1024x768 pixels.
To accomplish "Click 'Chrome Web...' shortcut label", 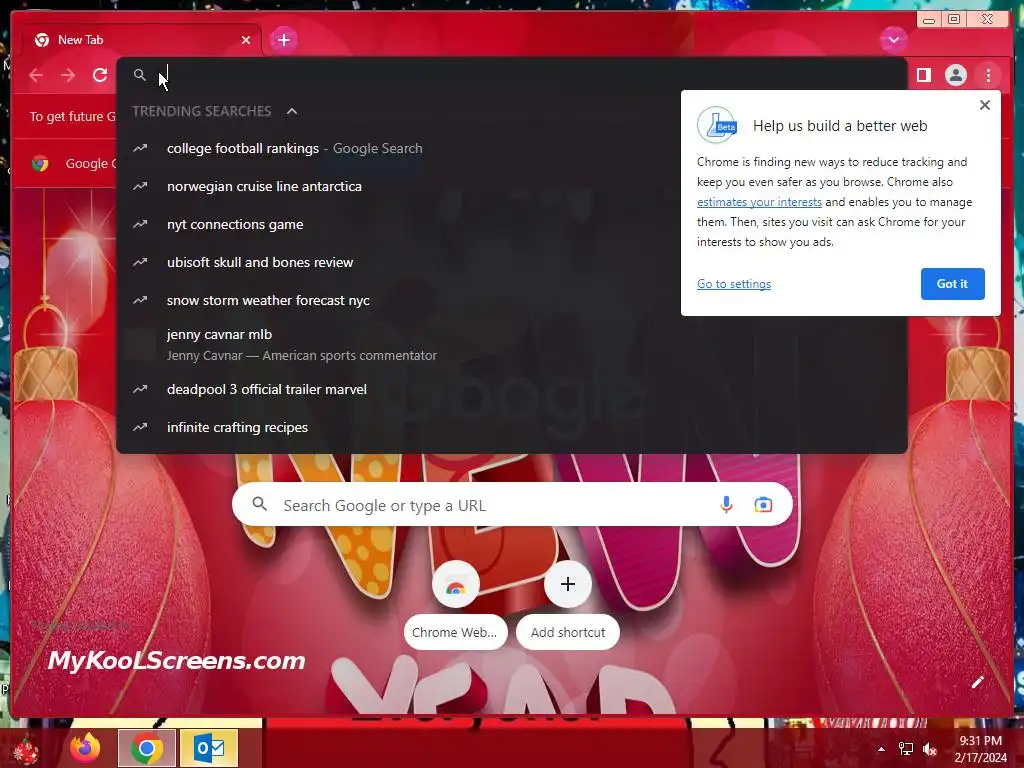I will pos(455,632).
